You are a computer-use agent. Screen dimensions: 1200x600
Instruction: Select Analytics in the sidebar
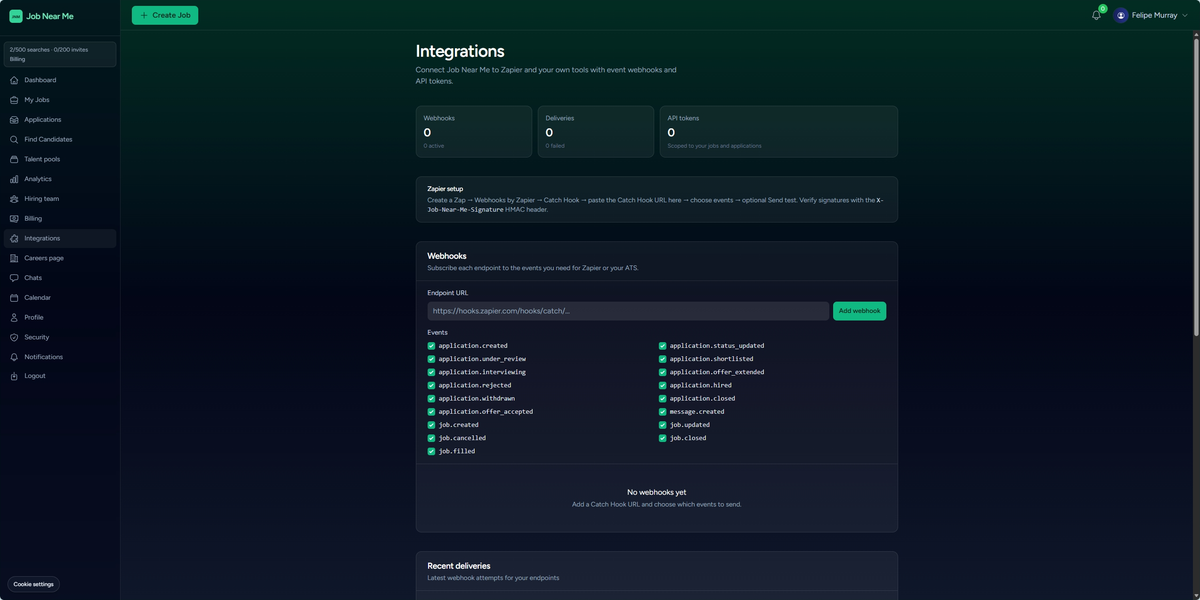click(60, 179)
